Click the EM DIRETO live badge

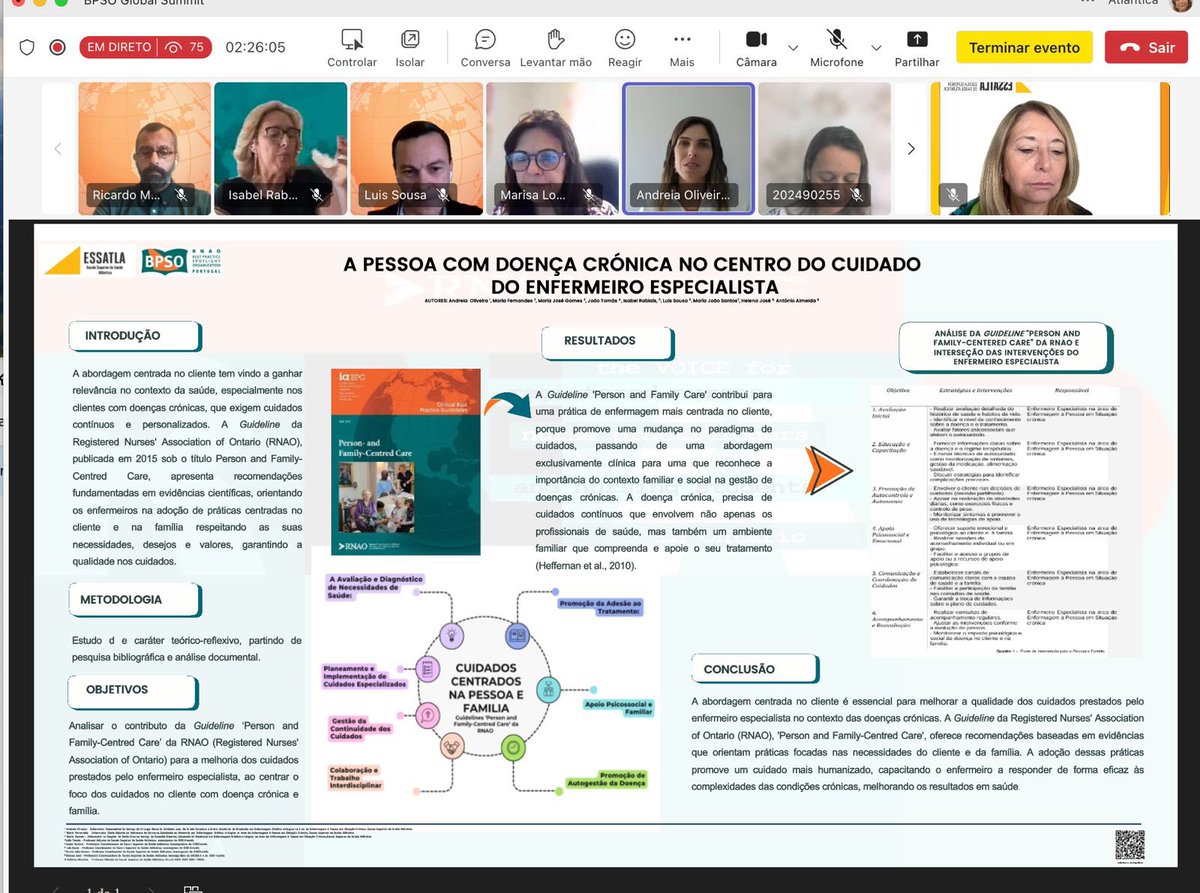[x=119, y=47]
